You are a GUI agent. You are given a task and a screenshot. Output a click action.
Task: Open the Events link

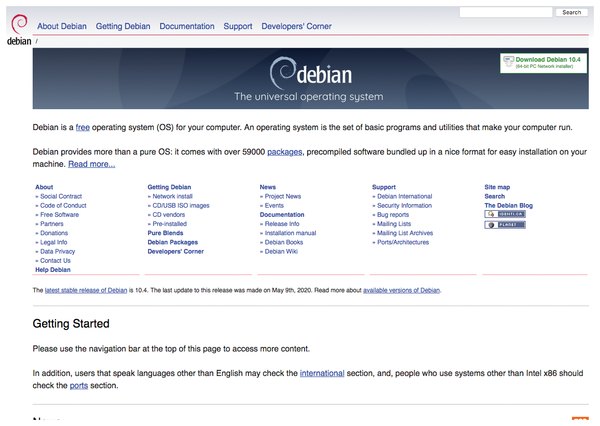pyautogui.click(x=274, y=206)
